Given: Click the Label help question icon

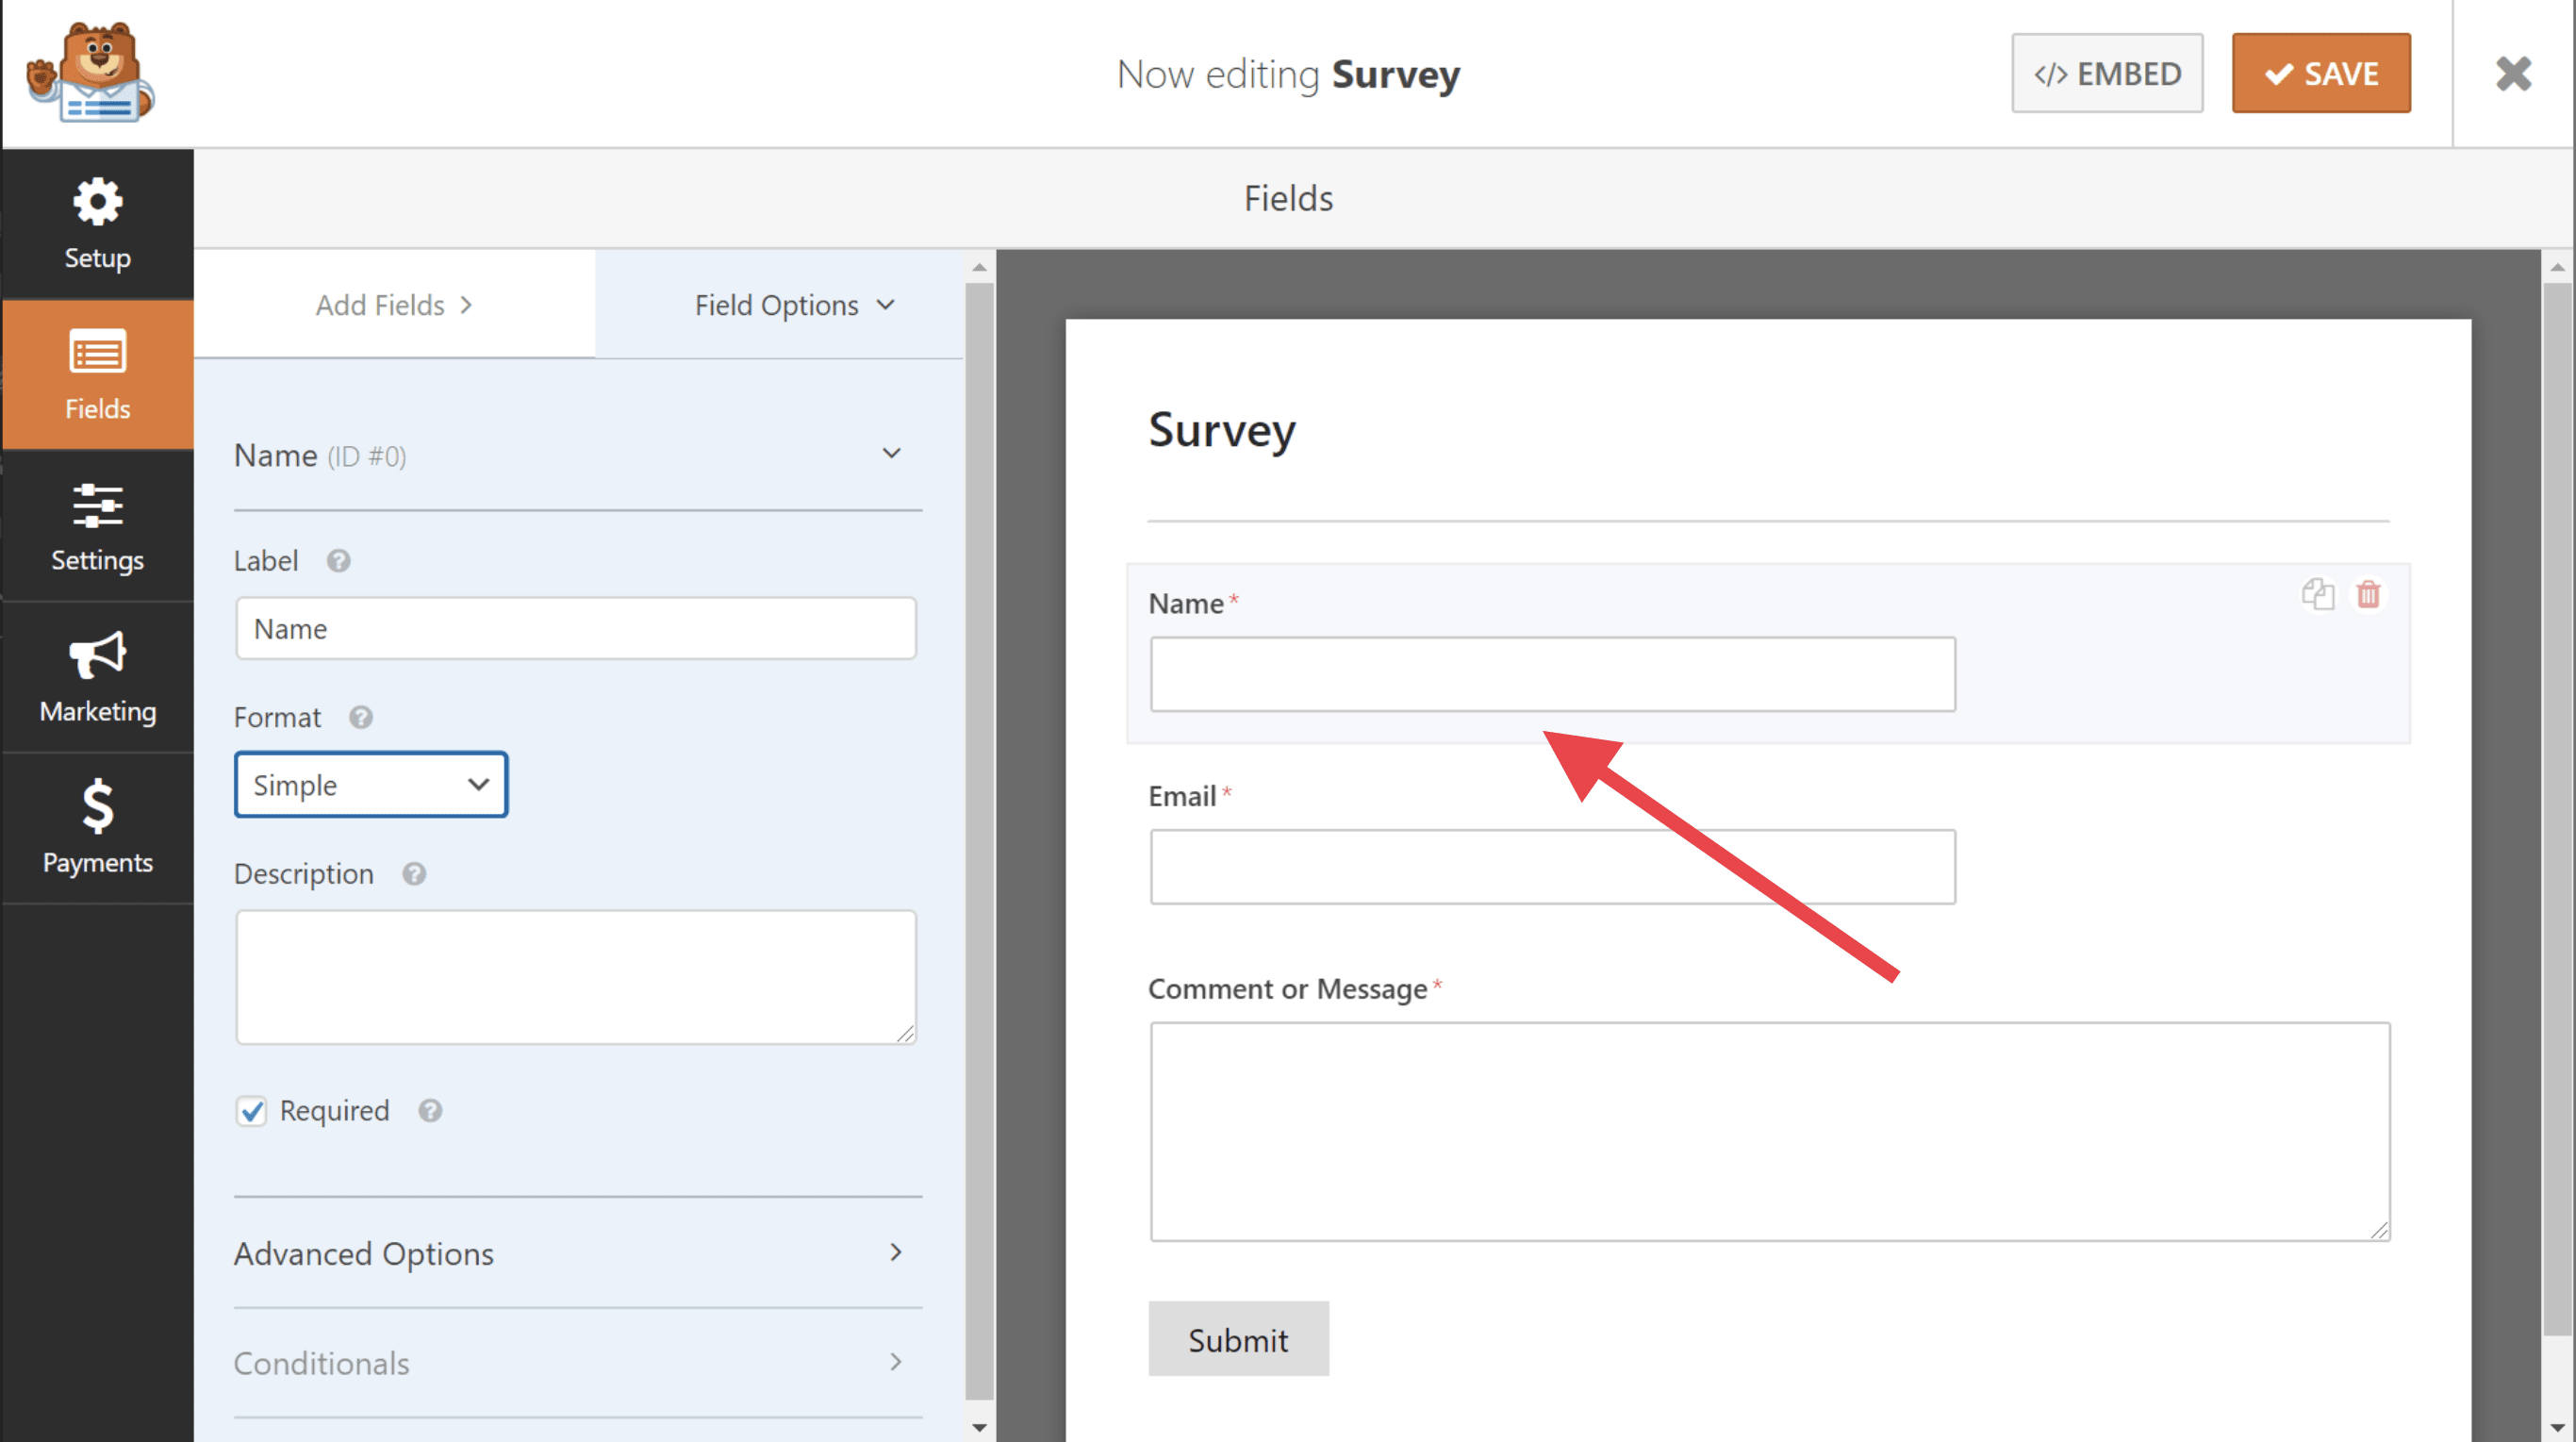Looking at the screenshot, I should click(x=338, y=561).
